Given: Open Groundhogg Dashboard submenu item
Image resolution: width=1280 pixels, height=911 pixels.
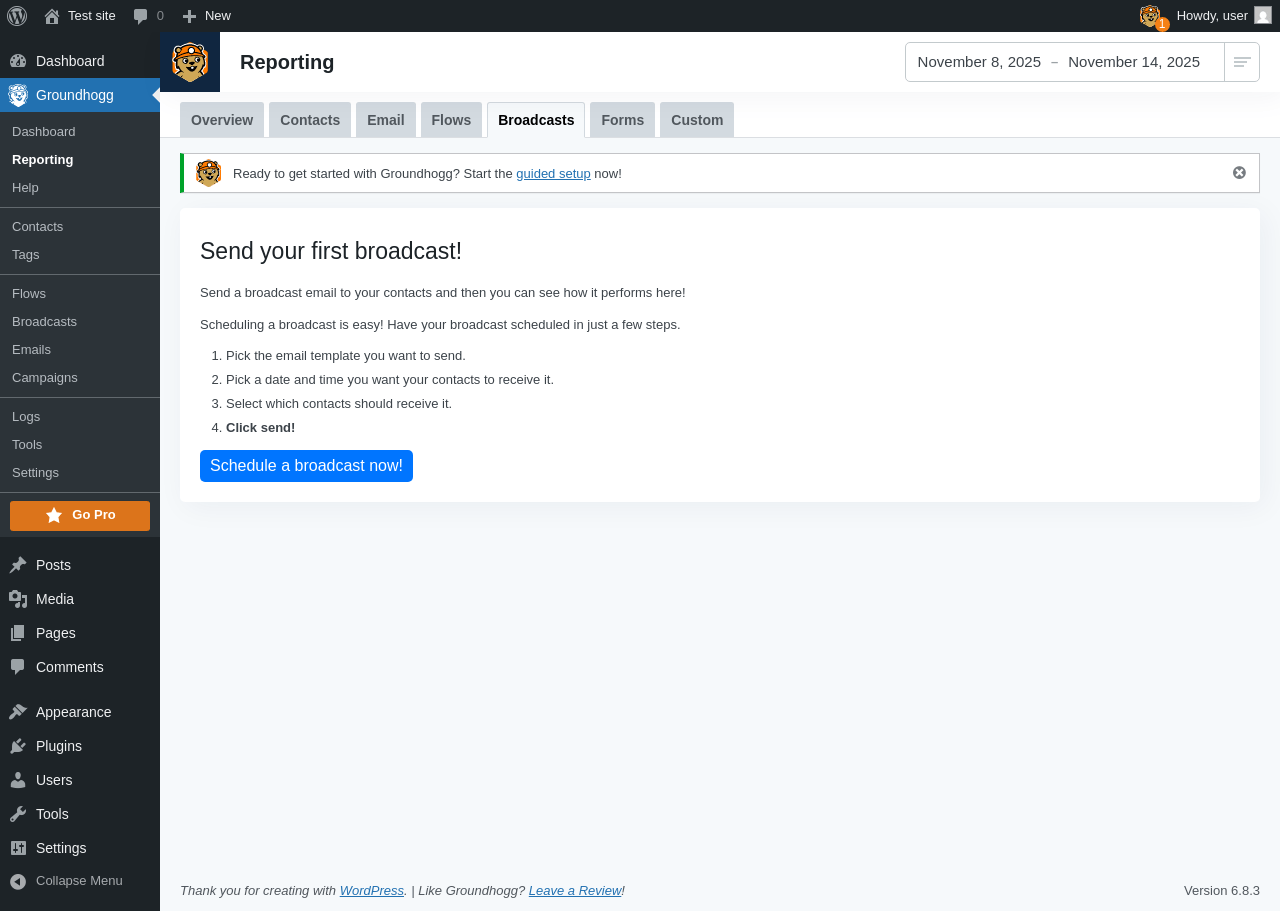Looking at the screenshot, I should point(44,131).
